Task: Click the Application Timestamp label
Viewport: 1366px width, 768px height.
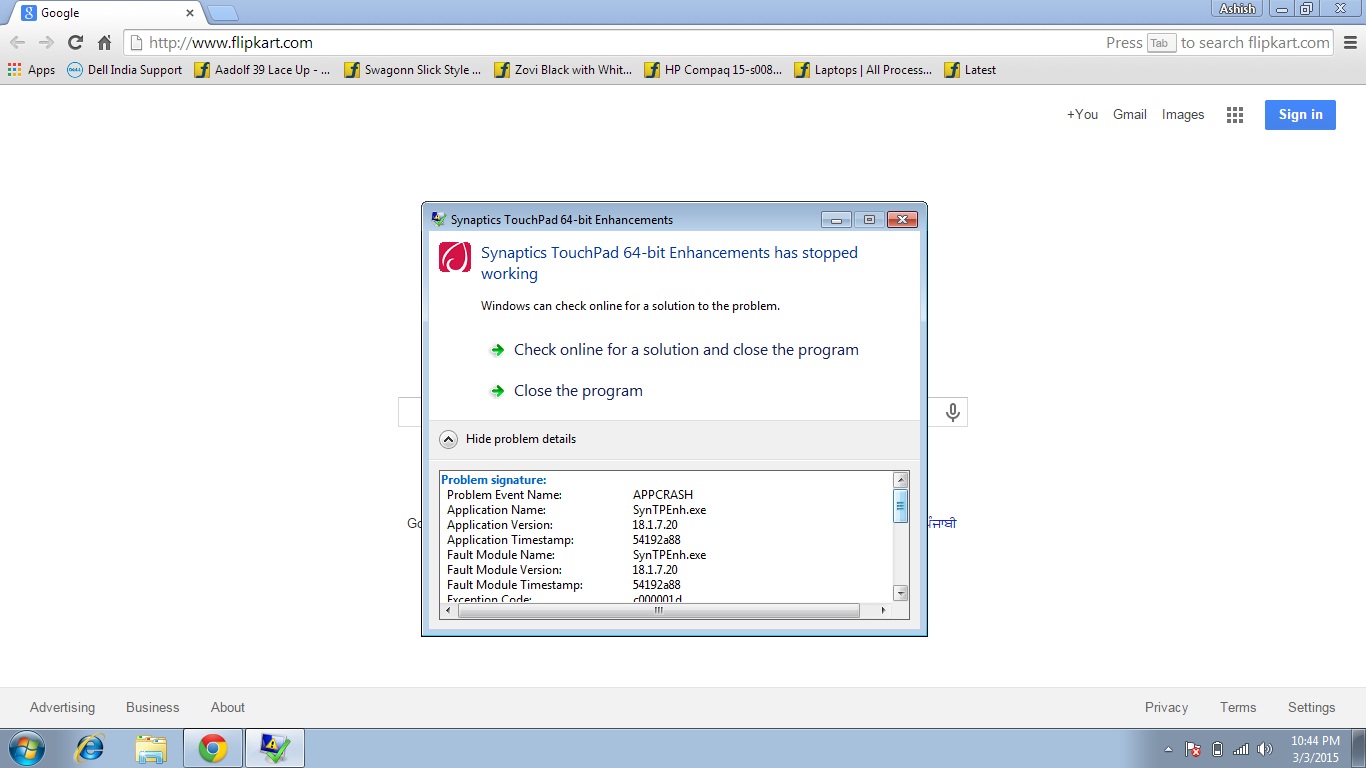Action: 510,540
